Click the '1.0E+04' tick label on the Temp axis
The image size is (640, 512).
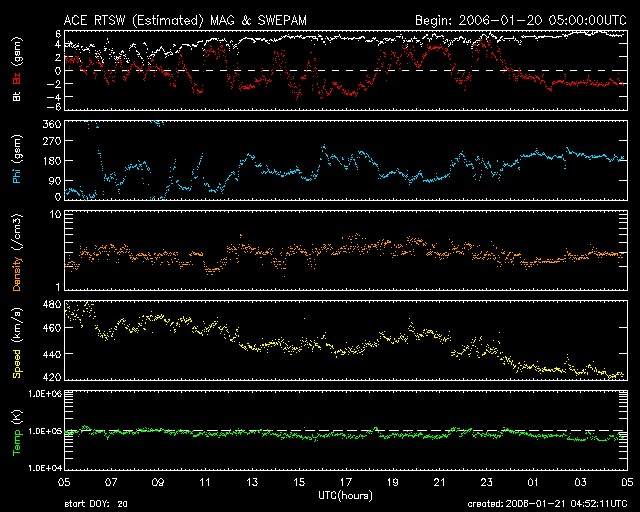click(x=45, y=468)
